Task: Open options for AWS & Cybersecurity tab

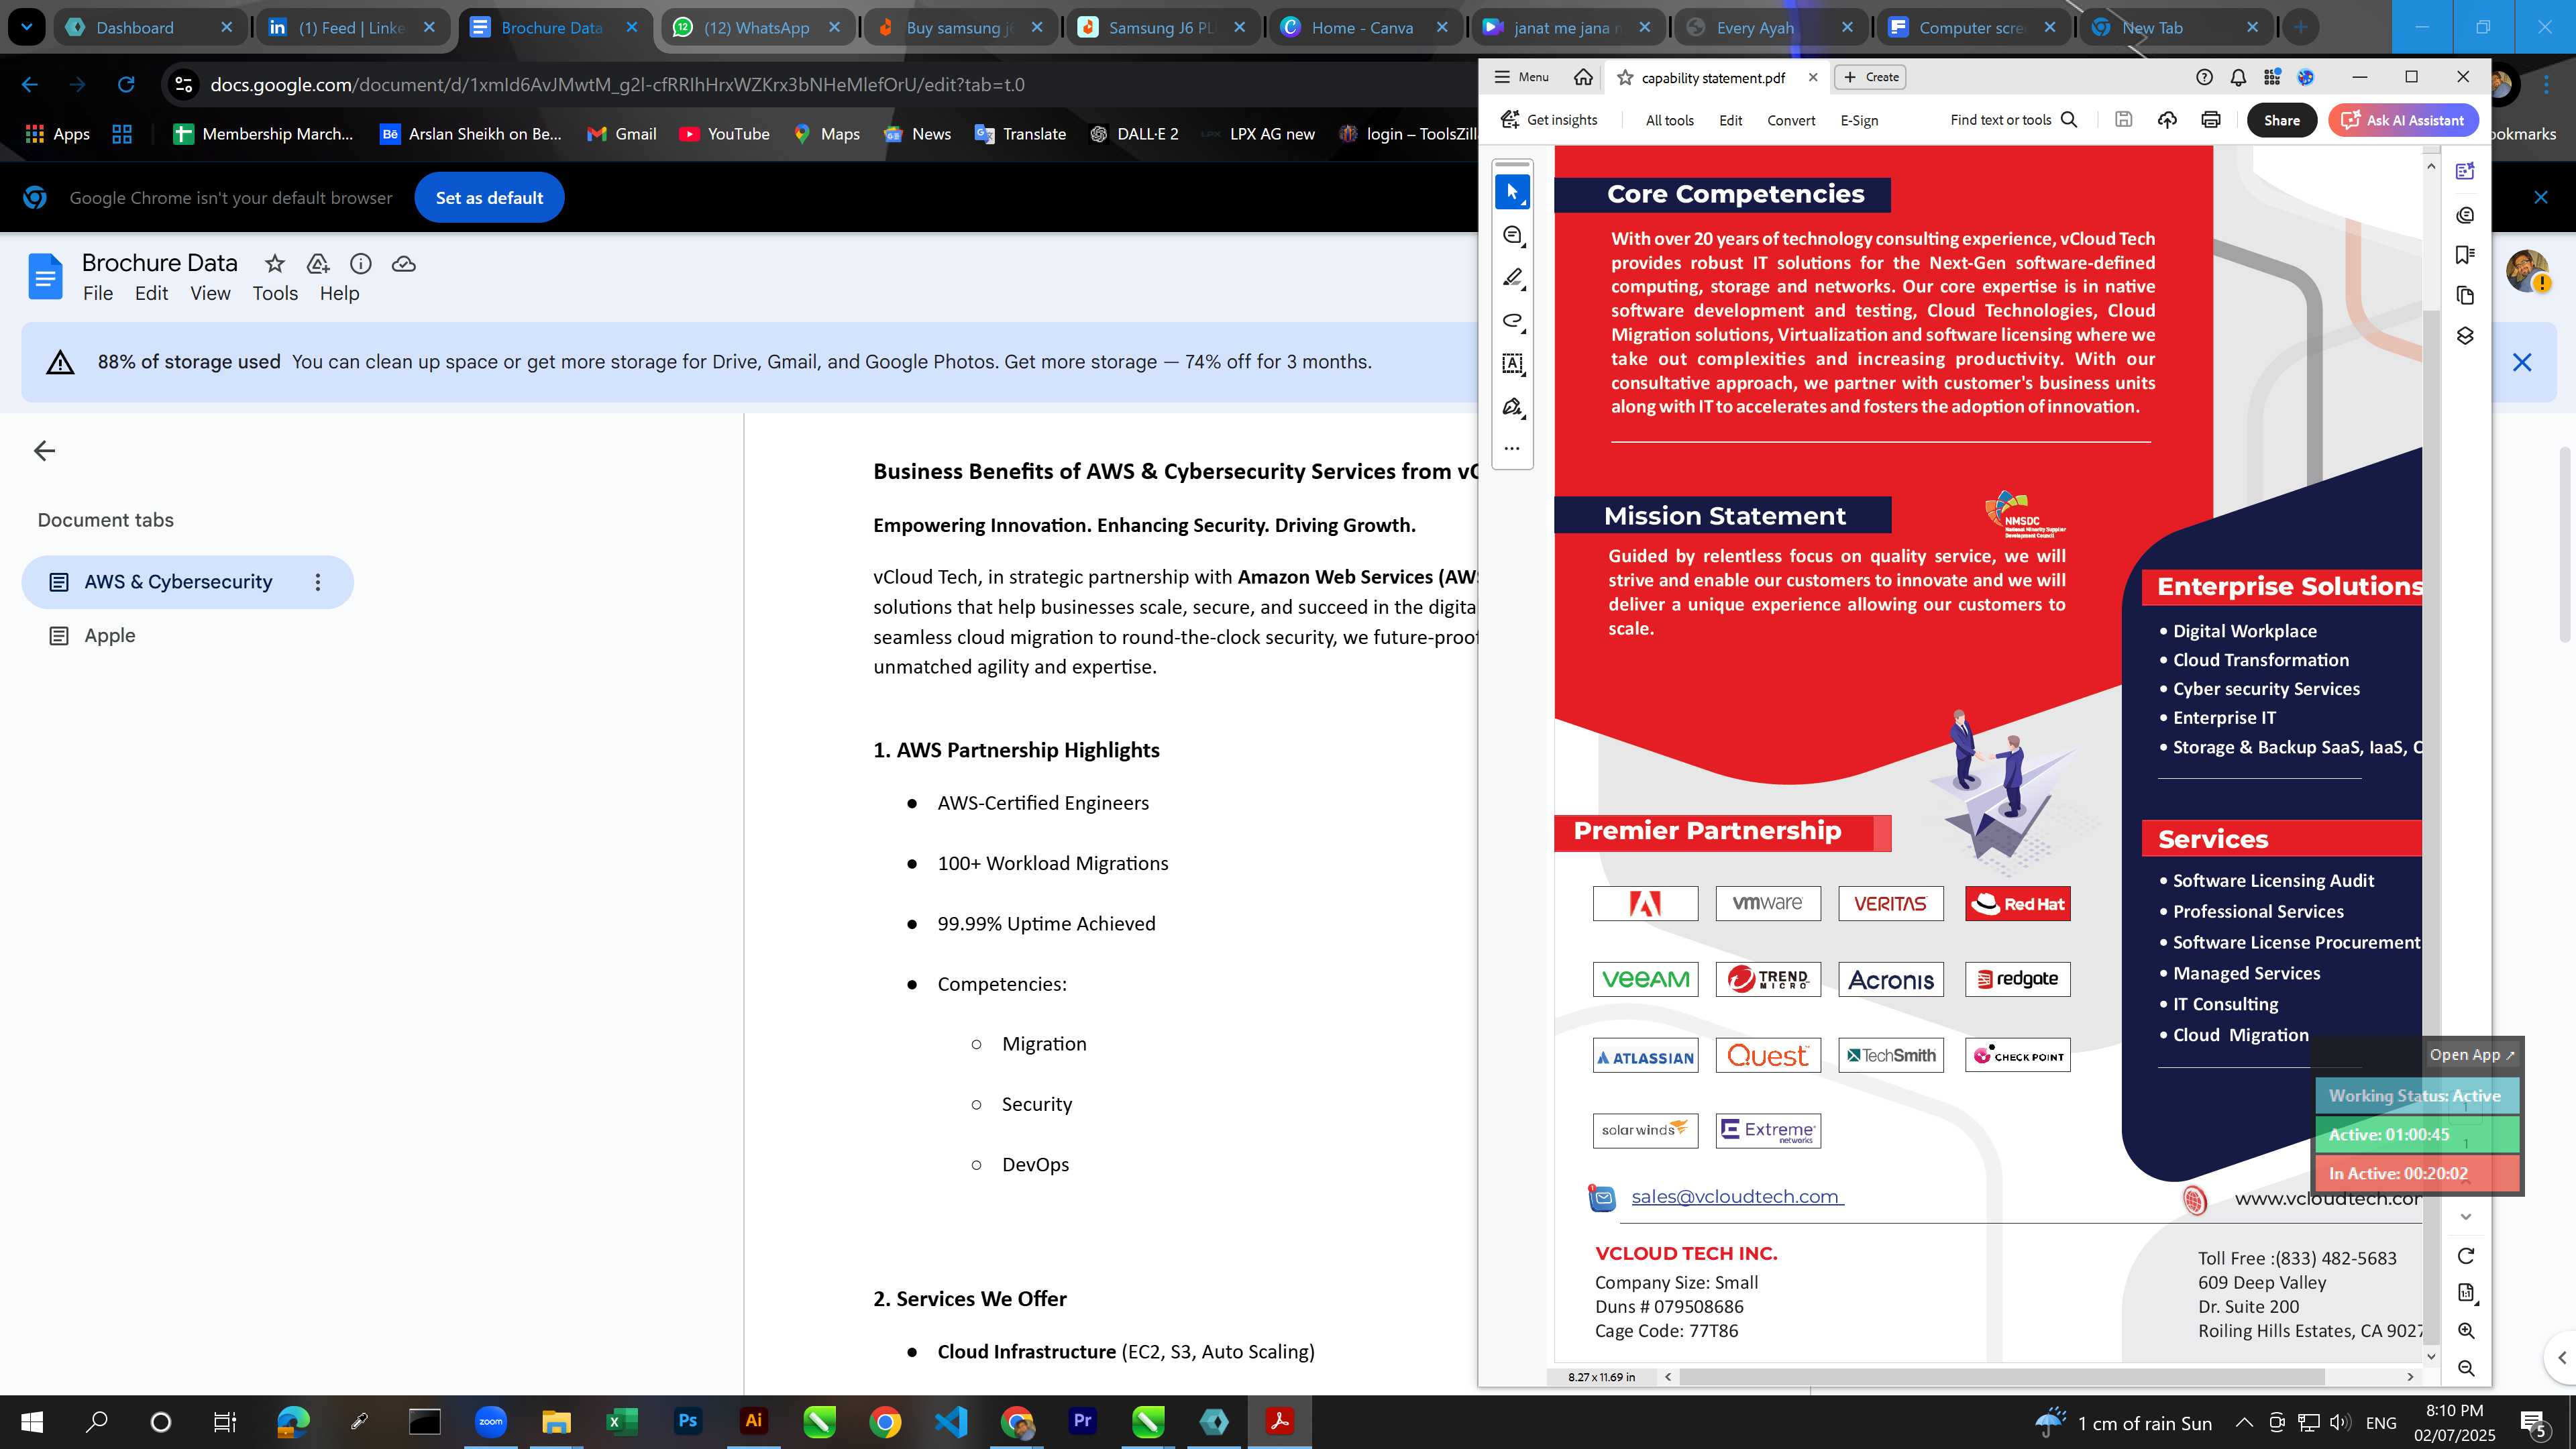Action: point(318,582)
